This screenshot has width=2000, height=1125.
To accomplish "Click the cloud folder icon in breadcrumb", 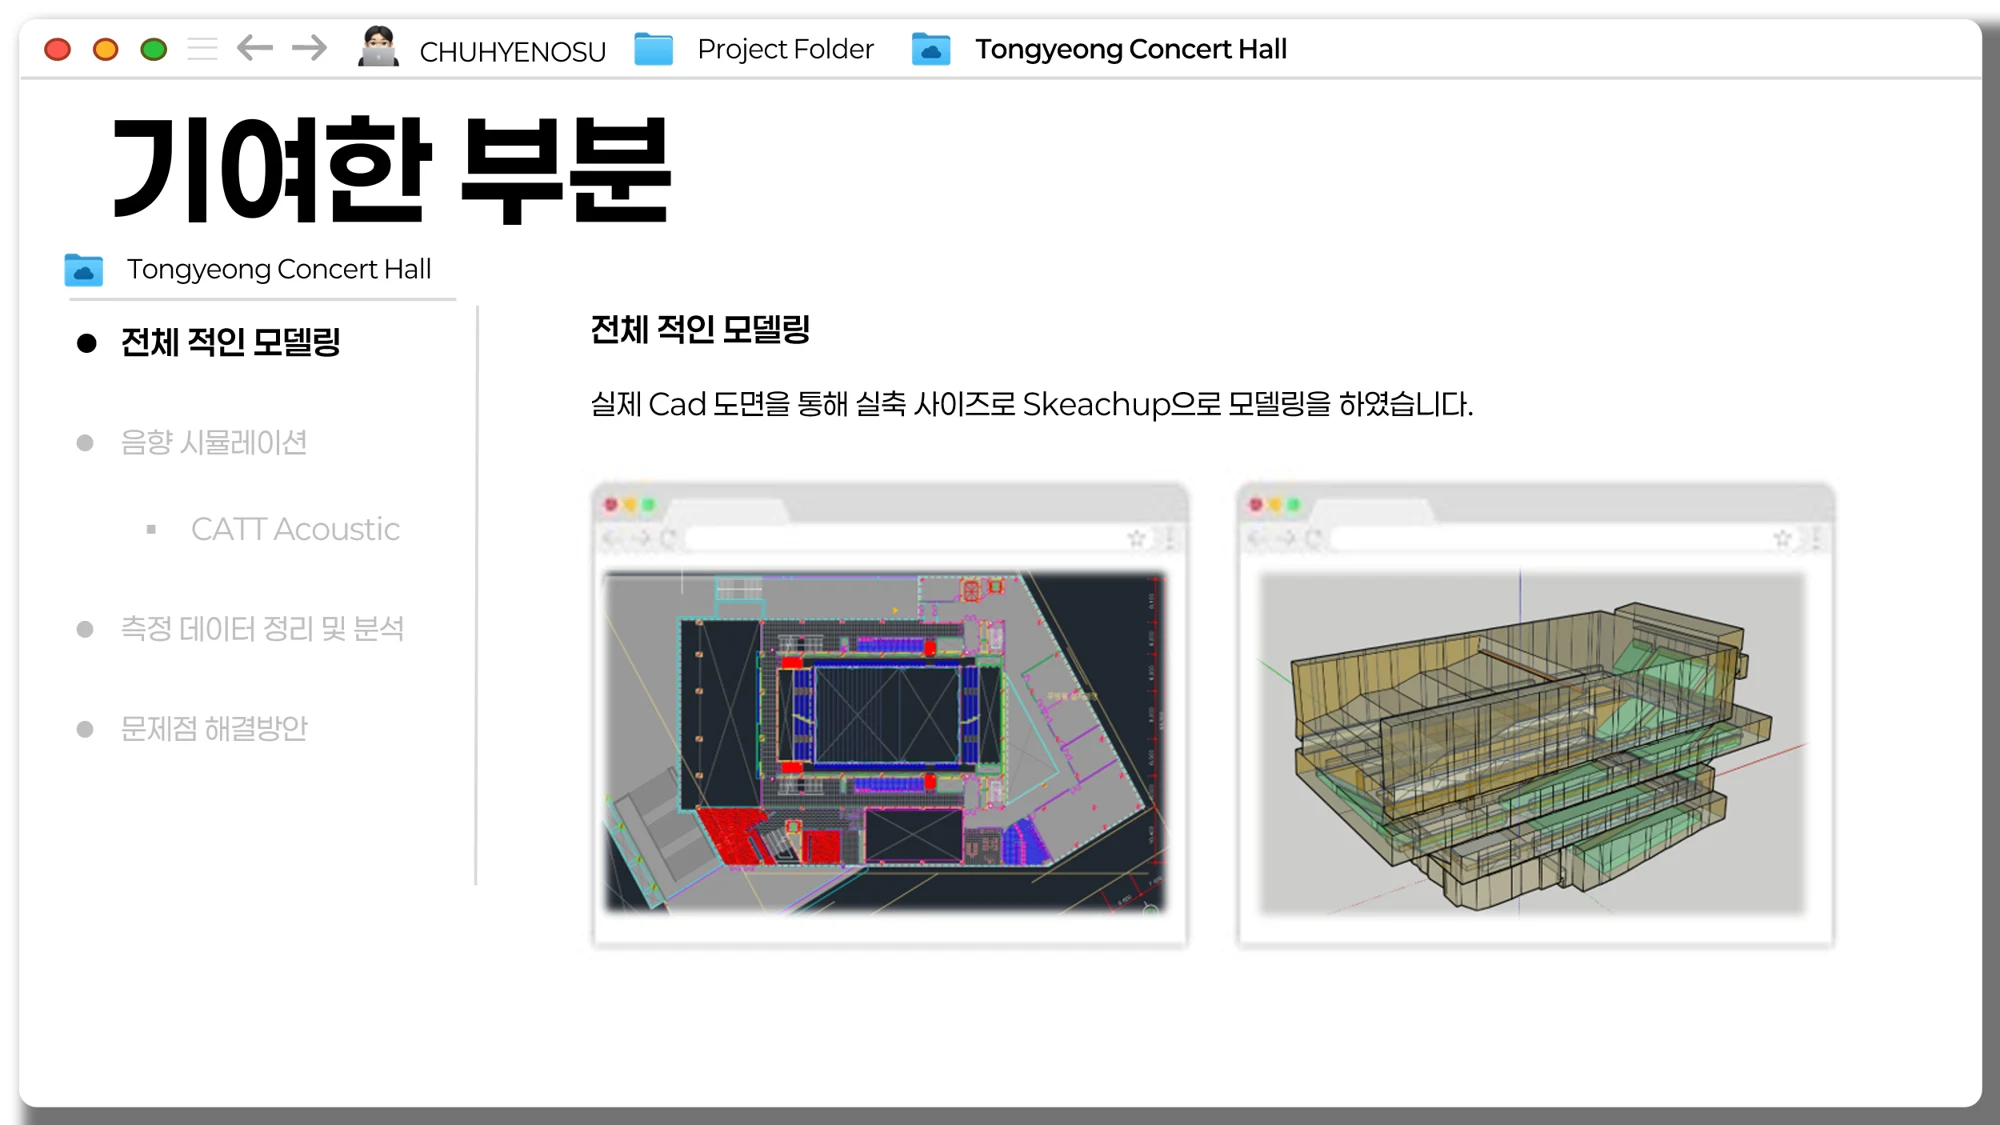I will click(931, 49).
